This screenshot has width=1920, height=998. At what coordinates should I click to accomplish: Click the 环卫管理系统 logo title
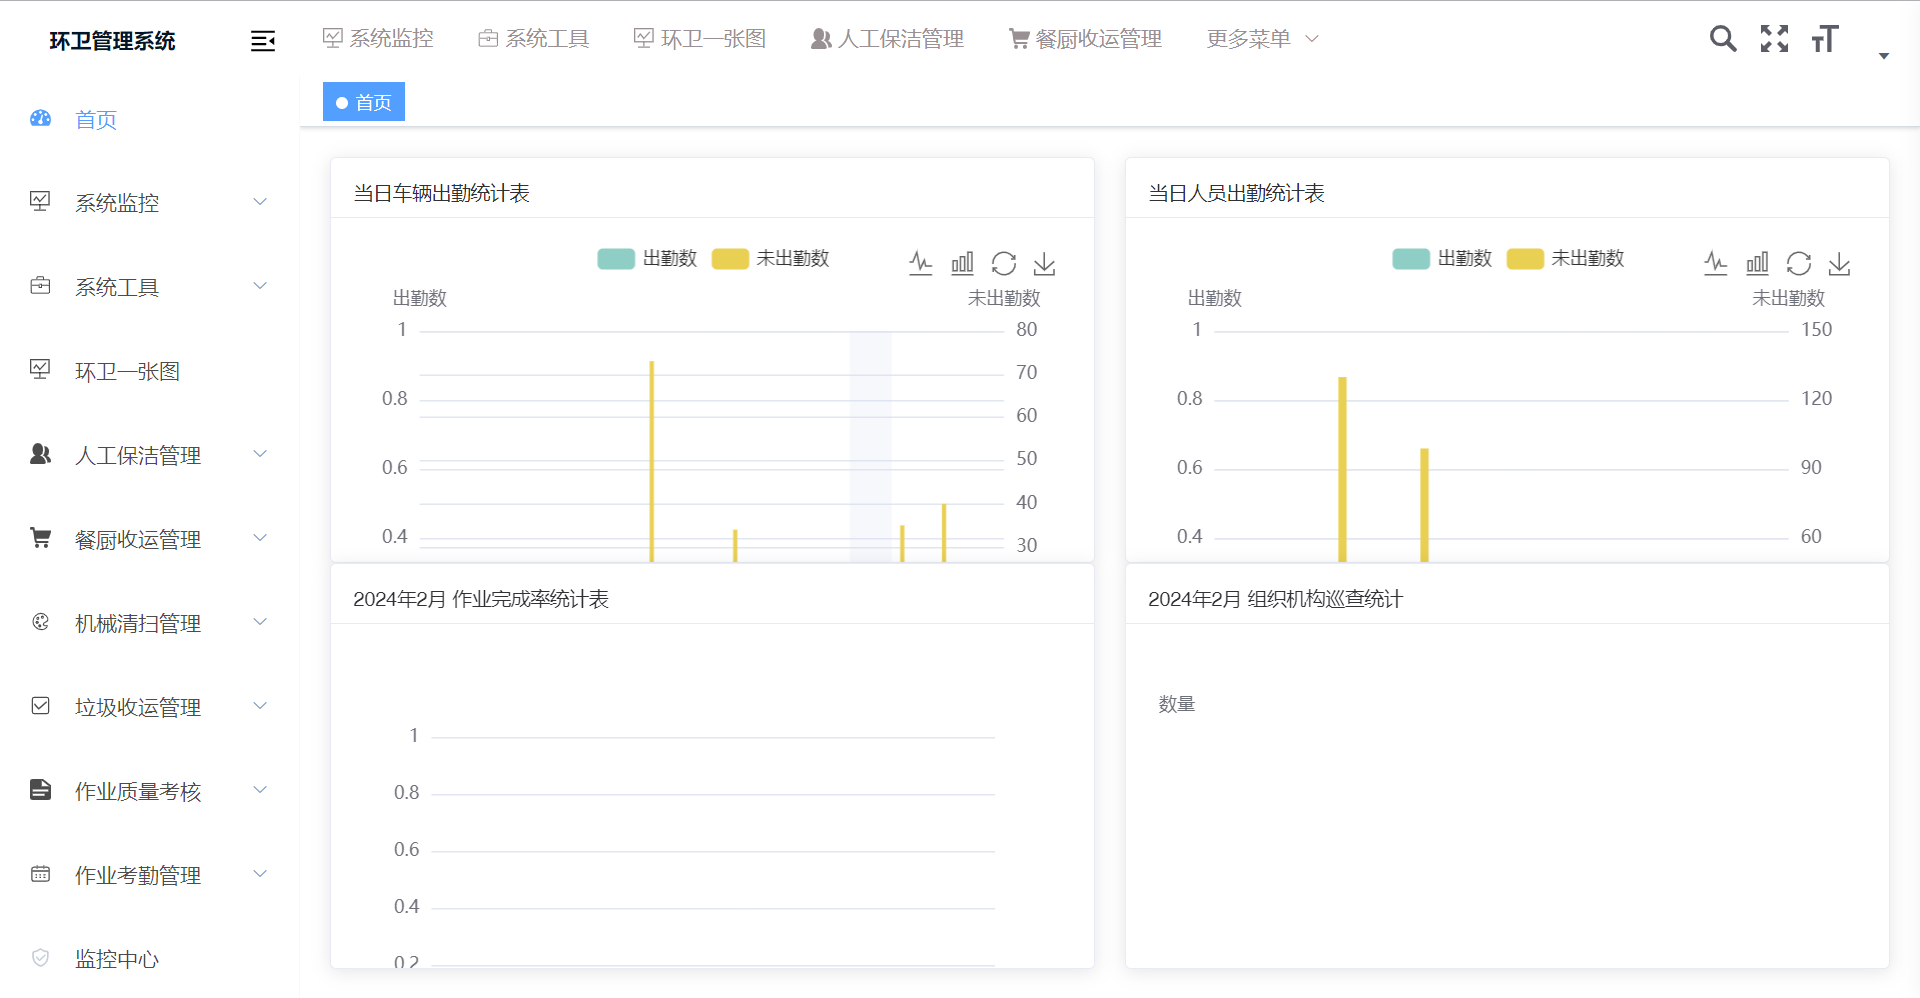(x=112, y=41)
